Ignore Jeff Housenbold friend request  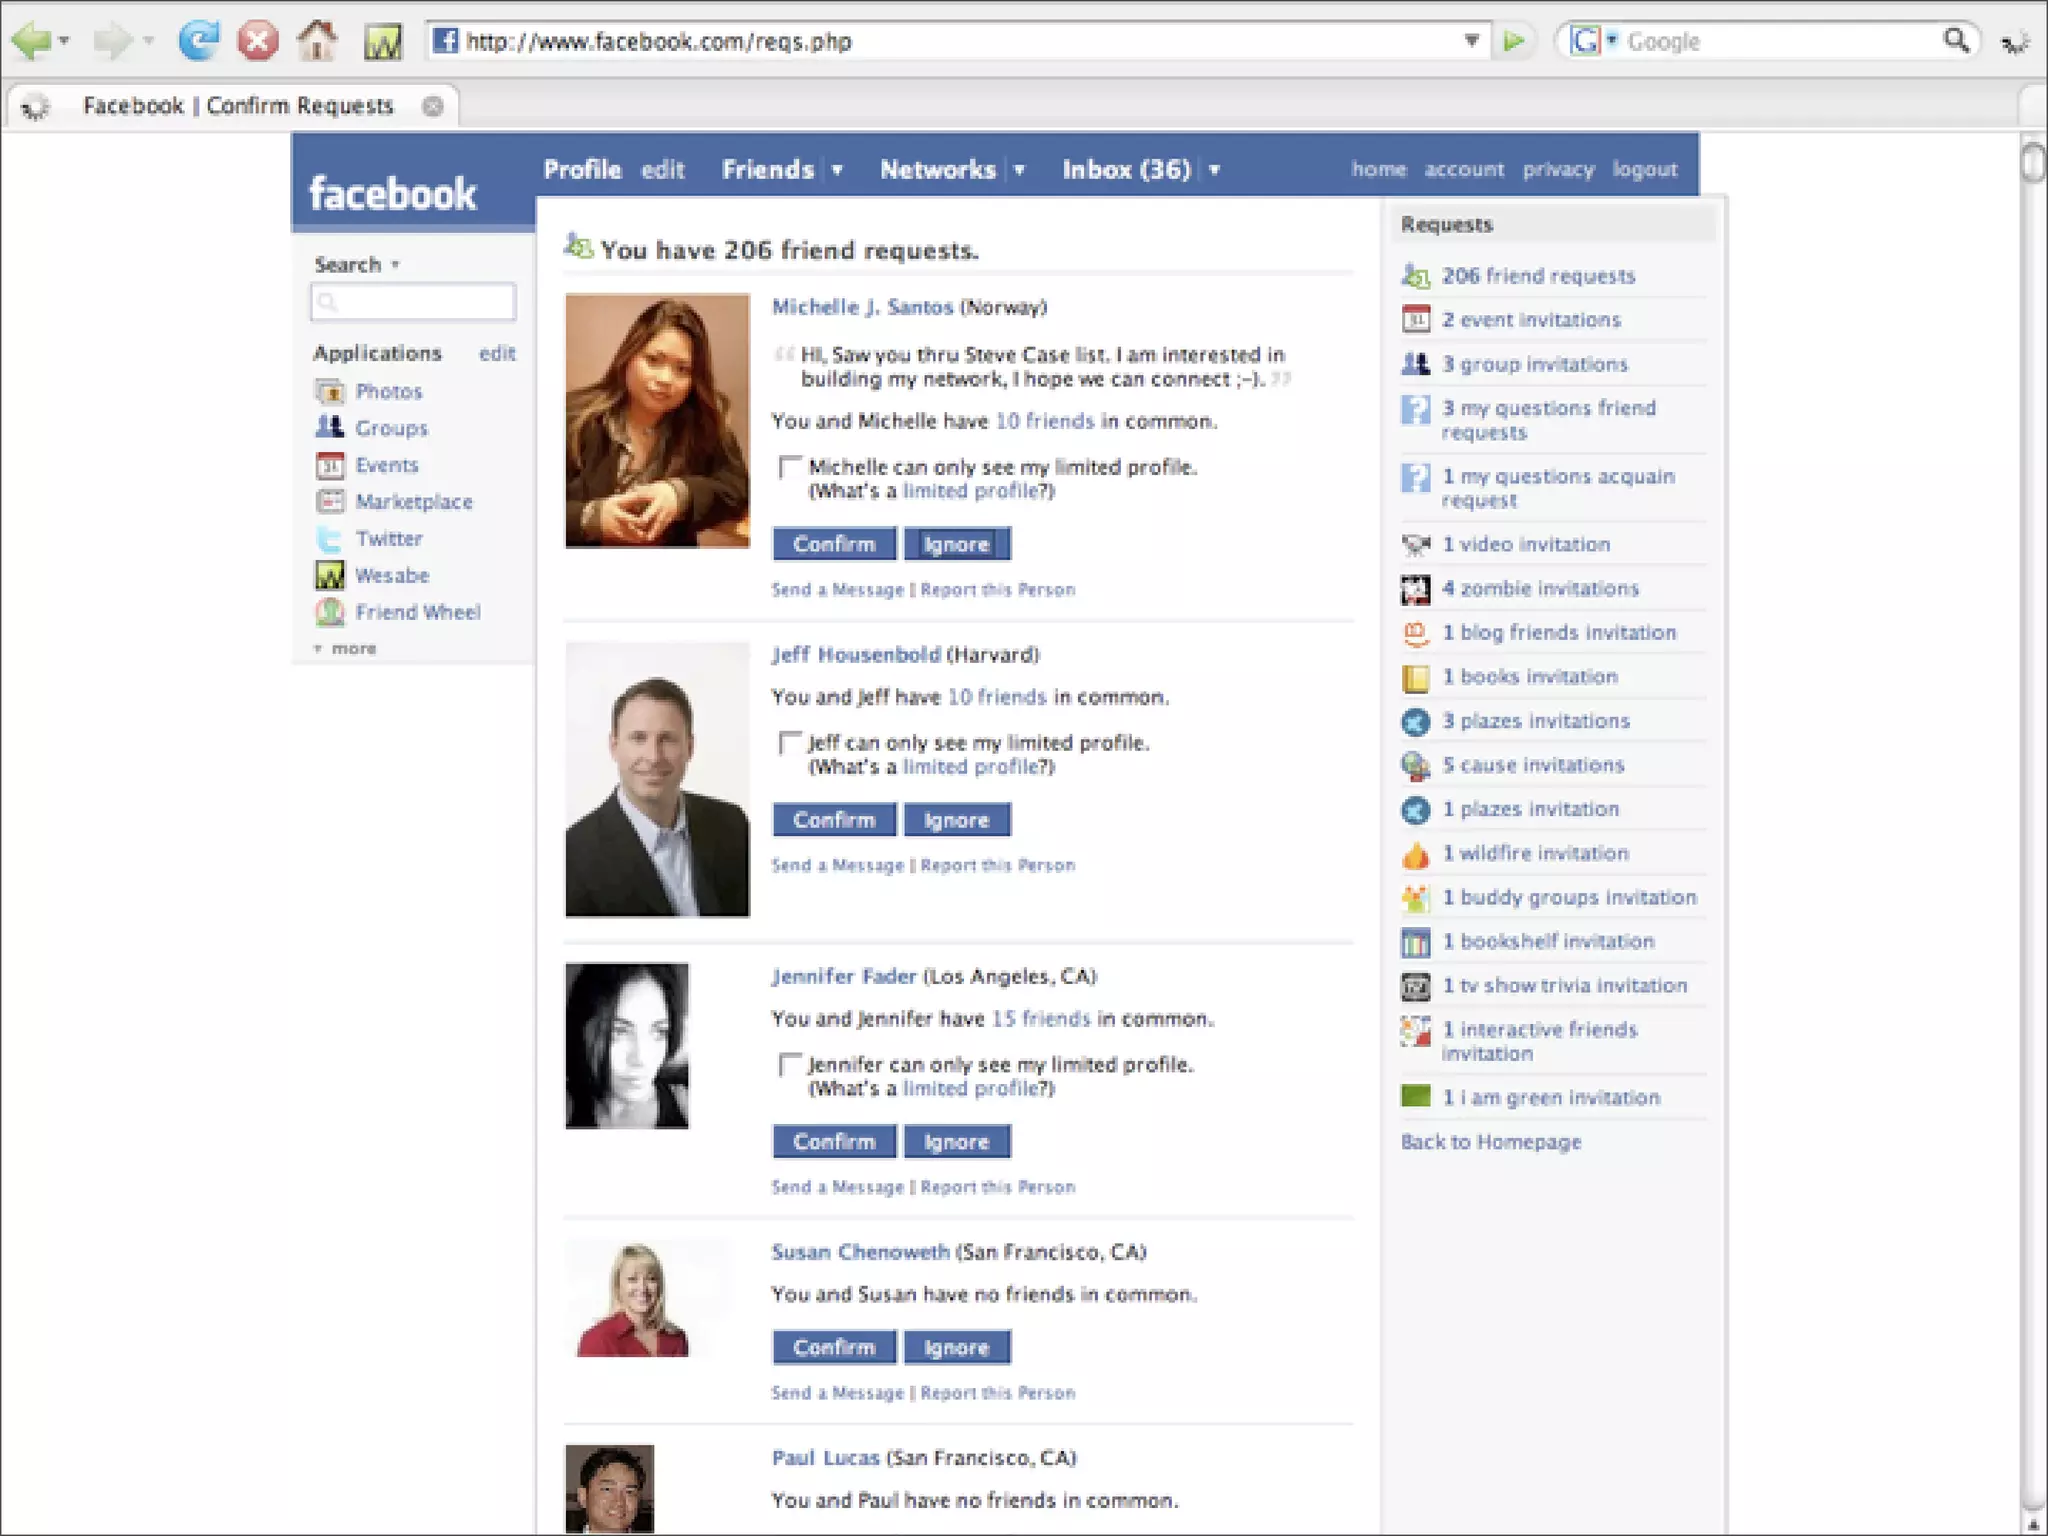tap(957, 820)
